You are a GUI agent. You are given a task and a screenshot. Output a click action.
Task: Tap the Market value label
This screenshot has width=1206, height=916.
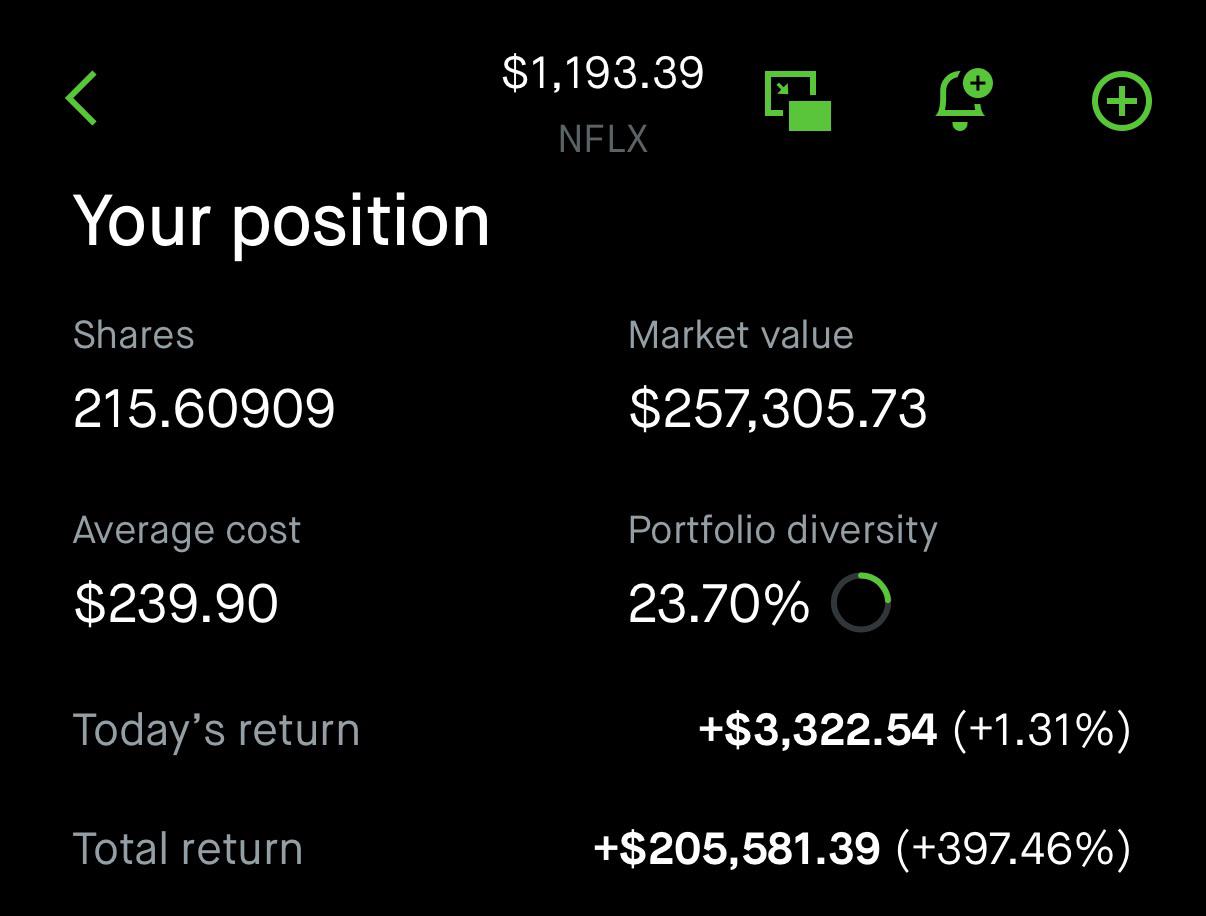click(x=741, y=335)
